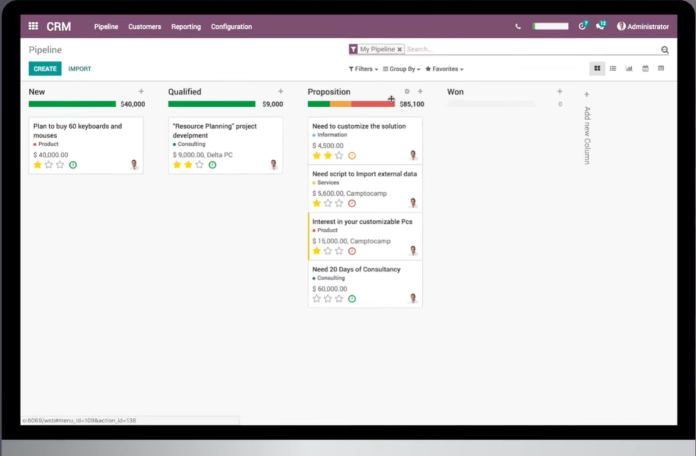Open the discuss messages chat icon

(600, 26)
